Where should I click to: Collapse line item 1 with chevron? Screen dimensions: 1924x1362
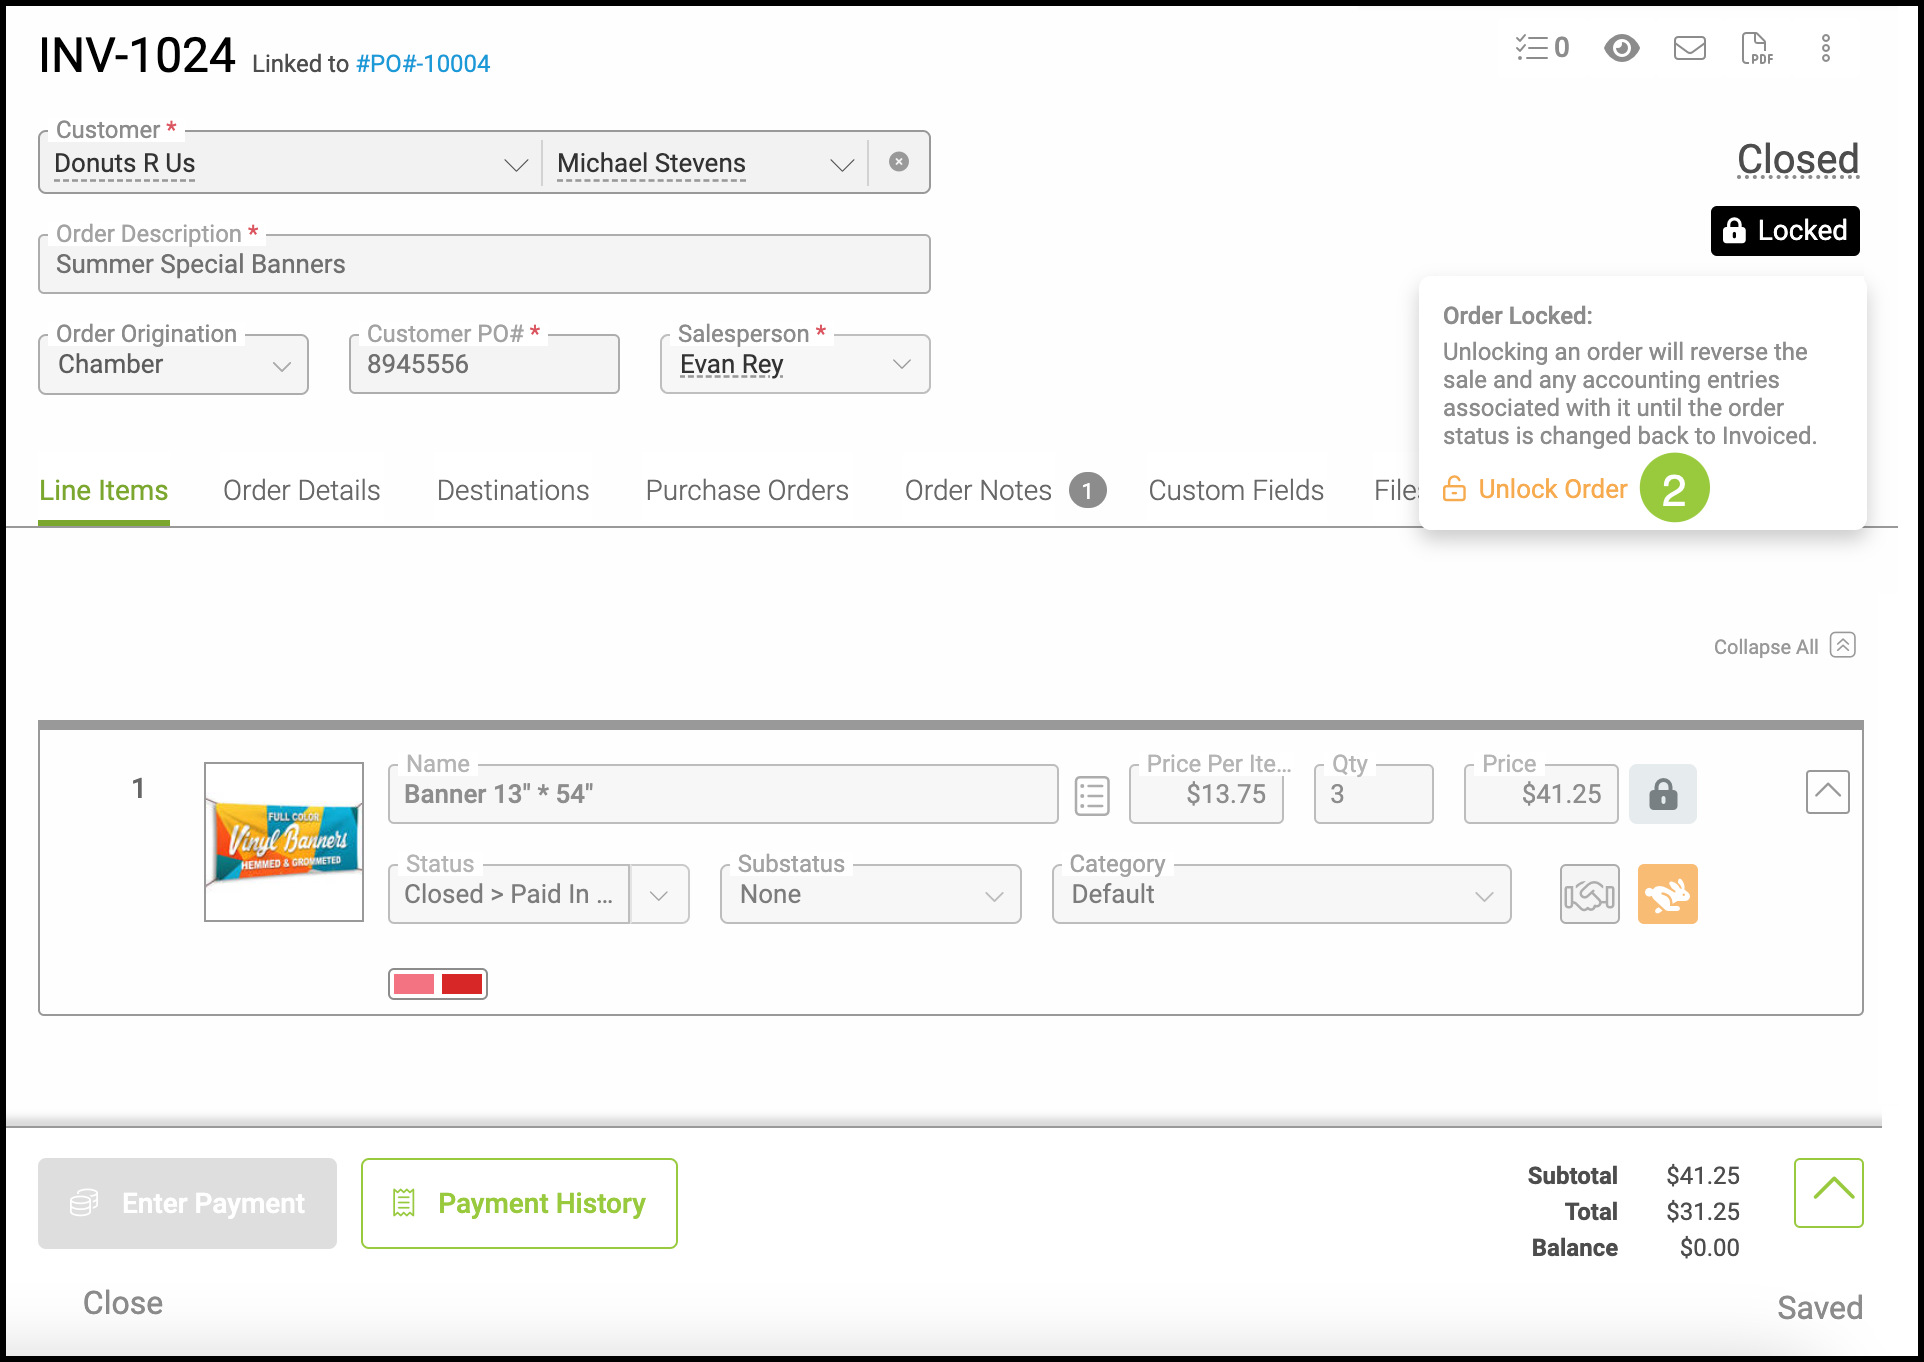pyautogui.click(x=1827, y=792)
